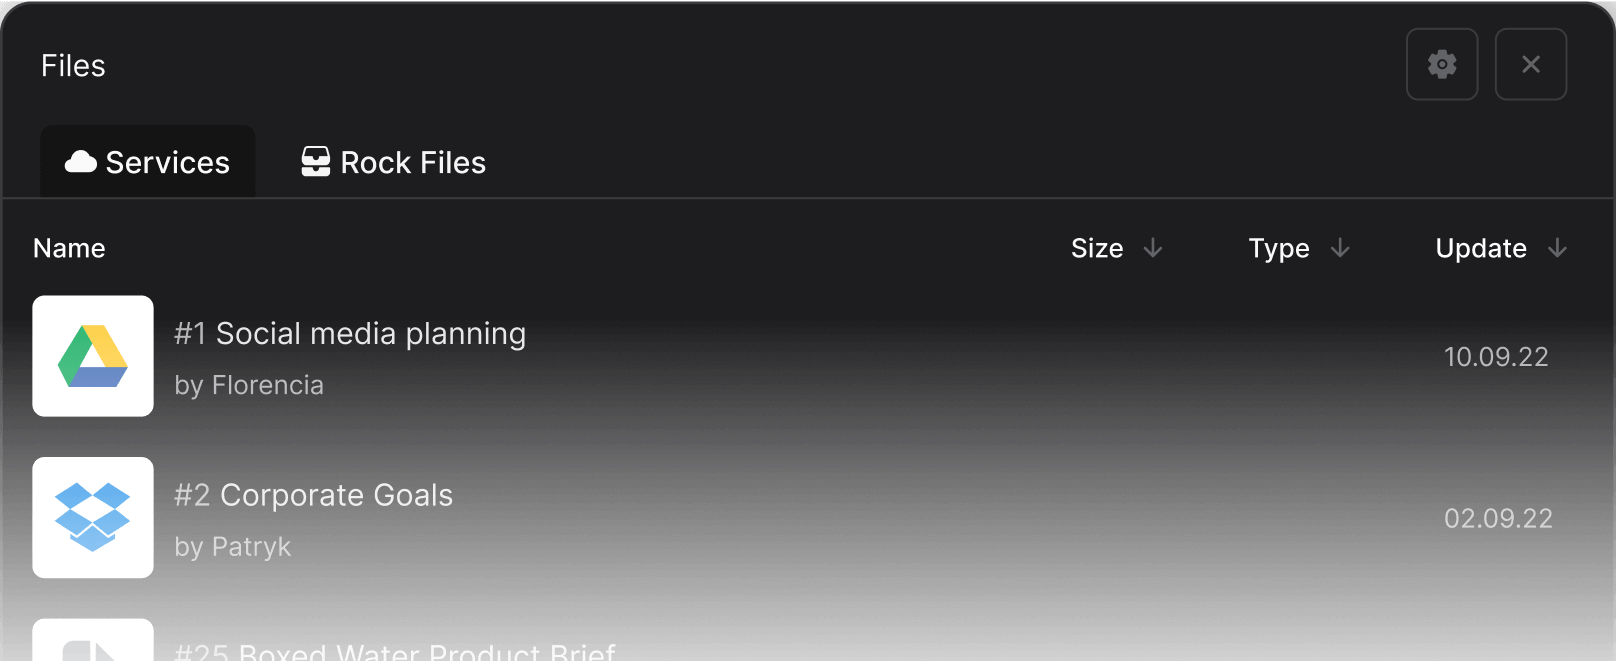The width and height of the screenshot is (1616, 661).
Task: Click the 02.09.22 update date
Action: pos(1498,519)
